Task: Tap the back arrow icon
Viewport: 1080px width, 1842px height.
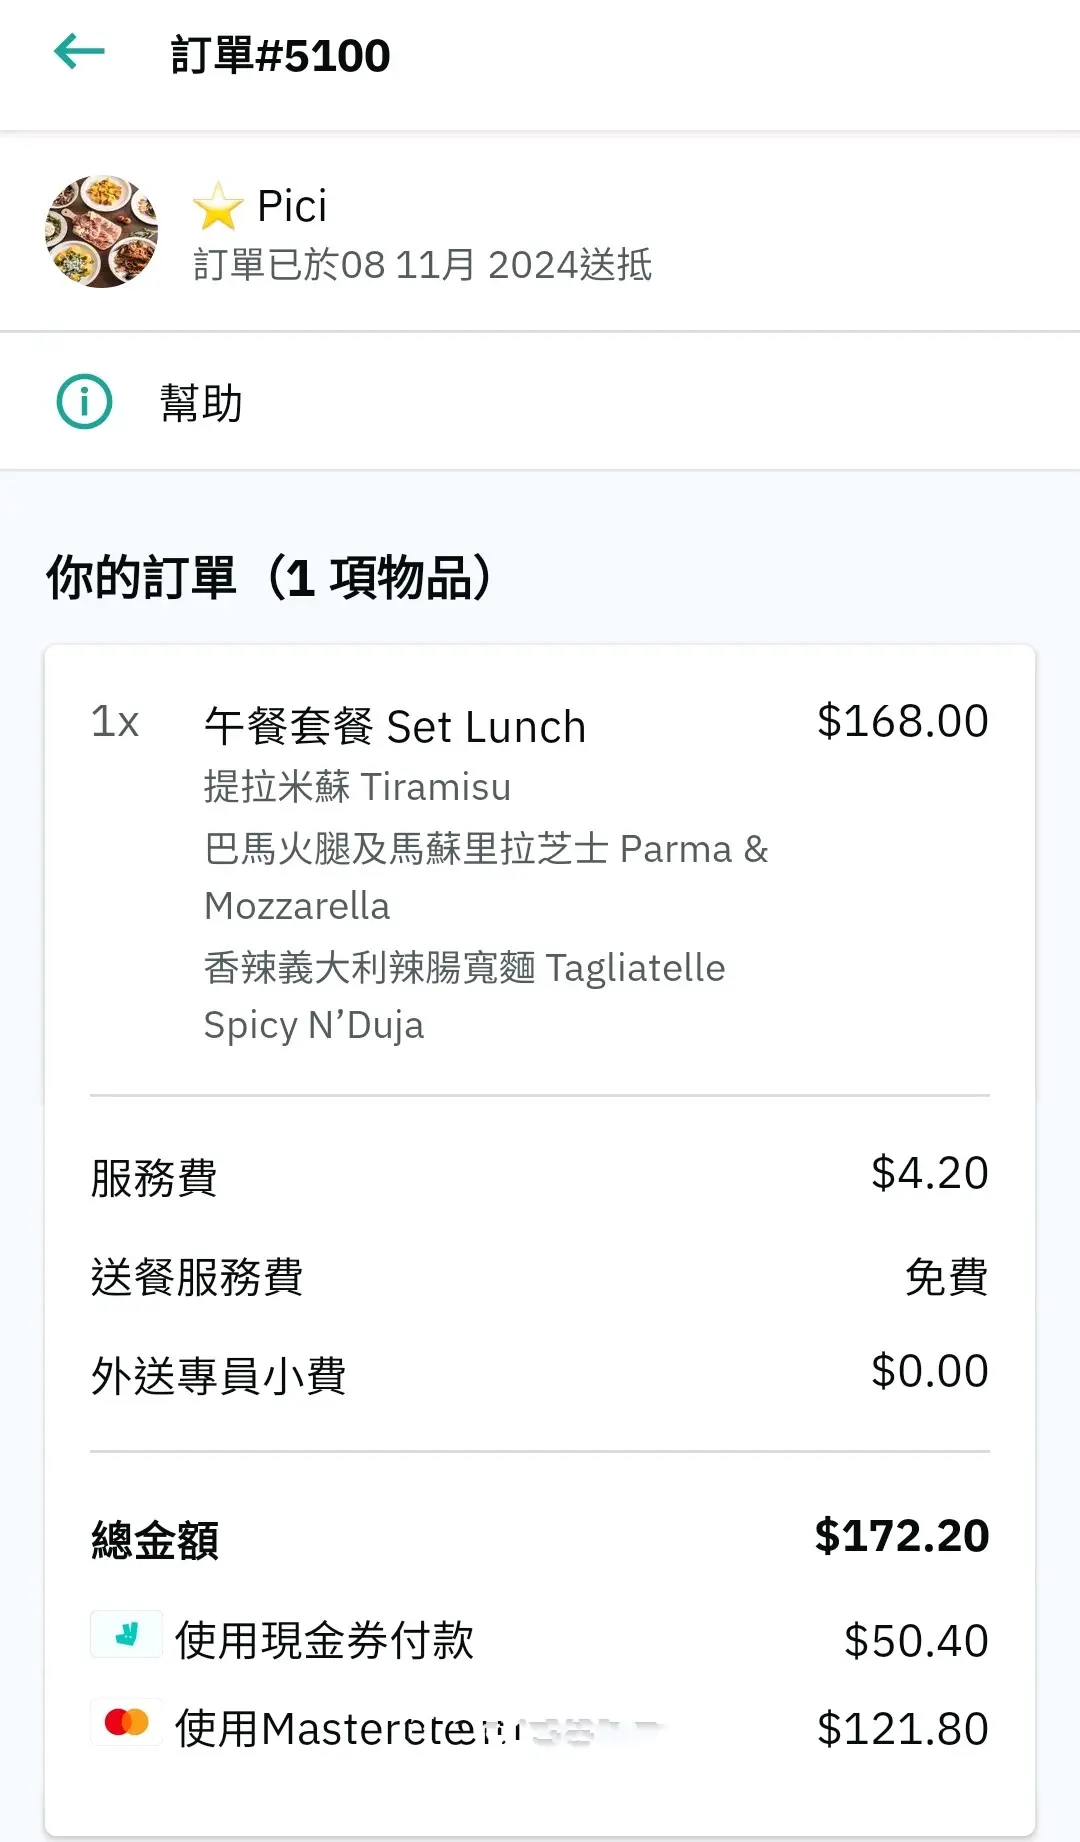Action: click(79, 52)
